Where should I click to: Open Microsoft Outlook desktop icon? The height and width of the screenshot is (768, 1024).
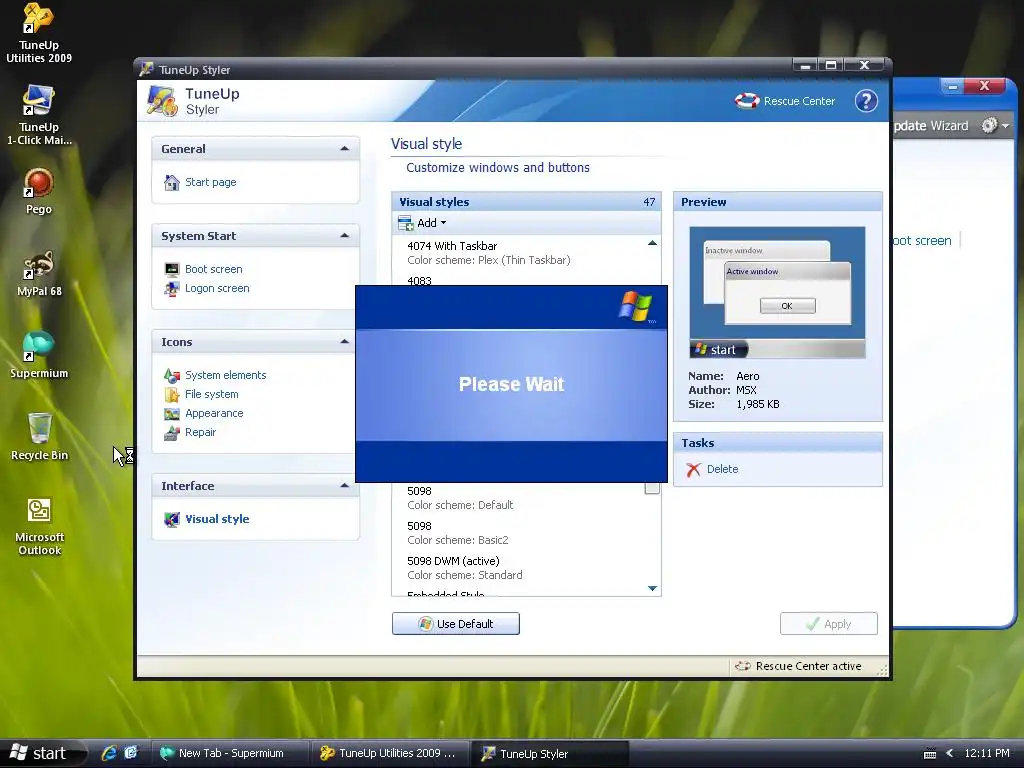[x=39, y=526]
